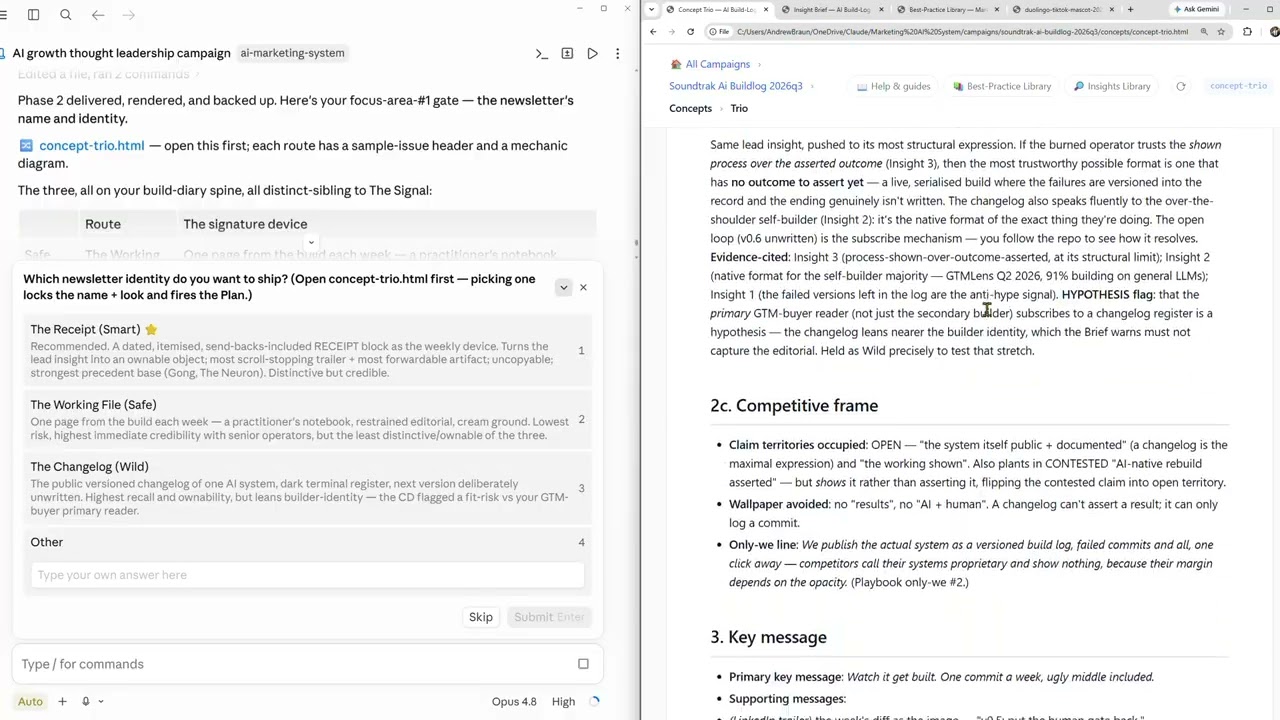The height and width of the screenshot is (720, 1280).
Task: Click the download/export icon in session header
Action: click(x=567, y=53)
